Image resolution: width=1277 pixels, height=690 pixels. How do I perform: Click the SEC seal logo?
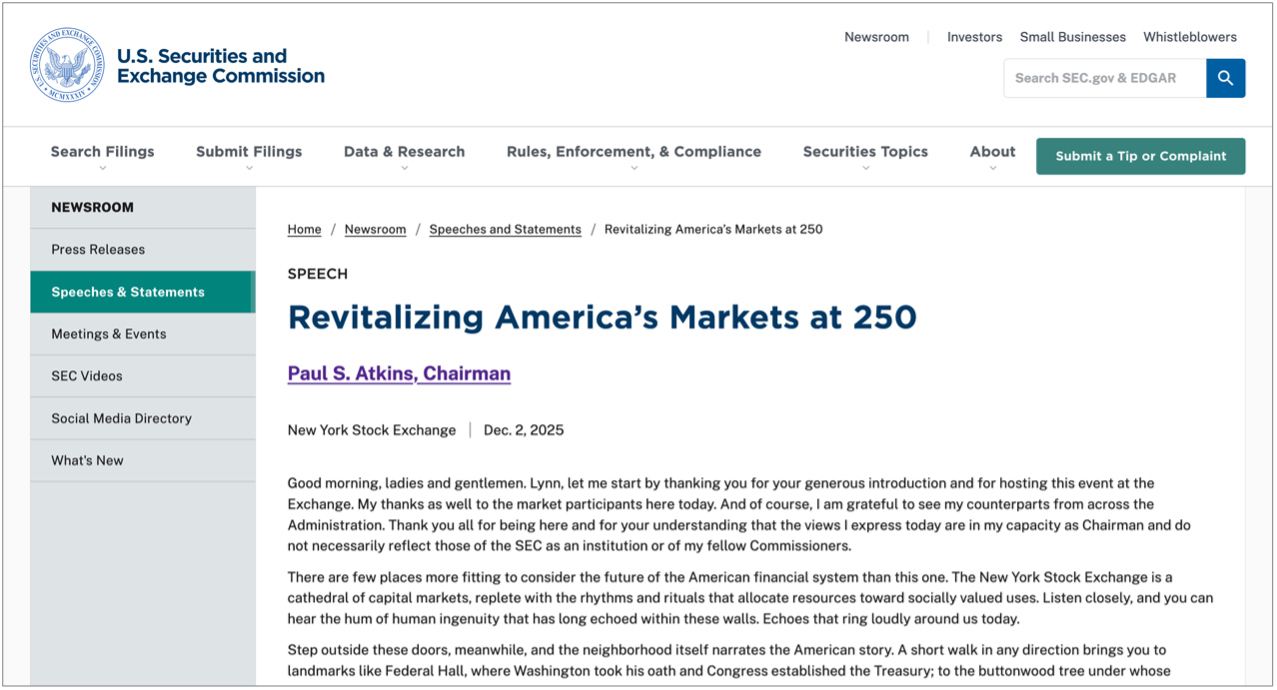coord(66,65)
